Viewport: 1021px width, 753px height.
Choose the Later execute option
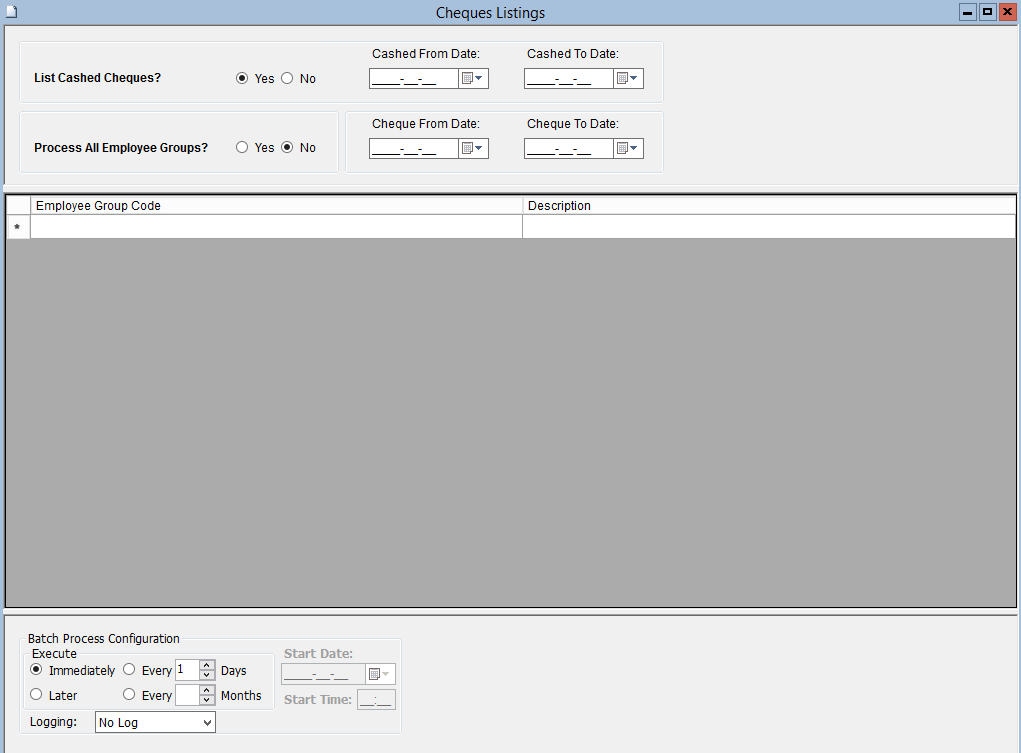[x=37, y=695]
